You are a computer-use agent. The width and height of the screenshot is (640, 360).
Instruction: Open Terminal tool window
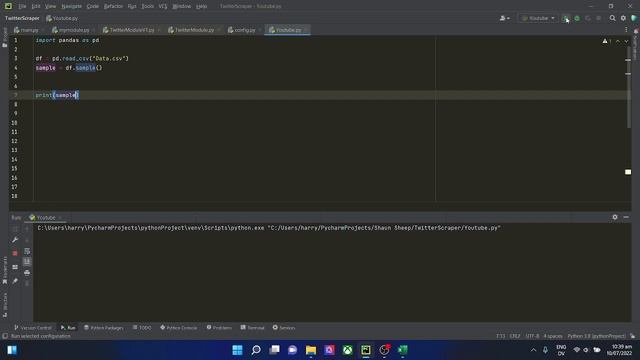[x=253, y=328]
